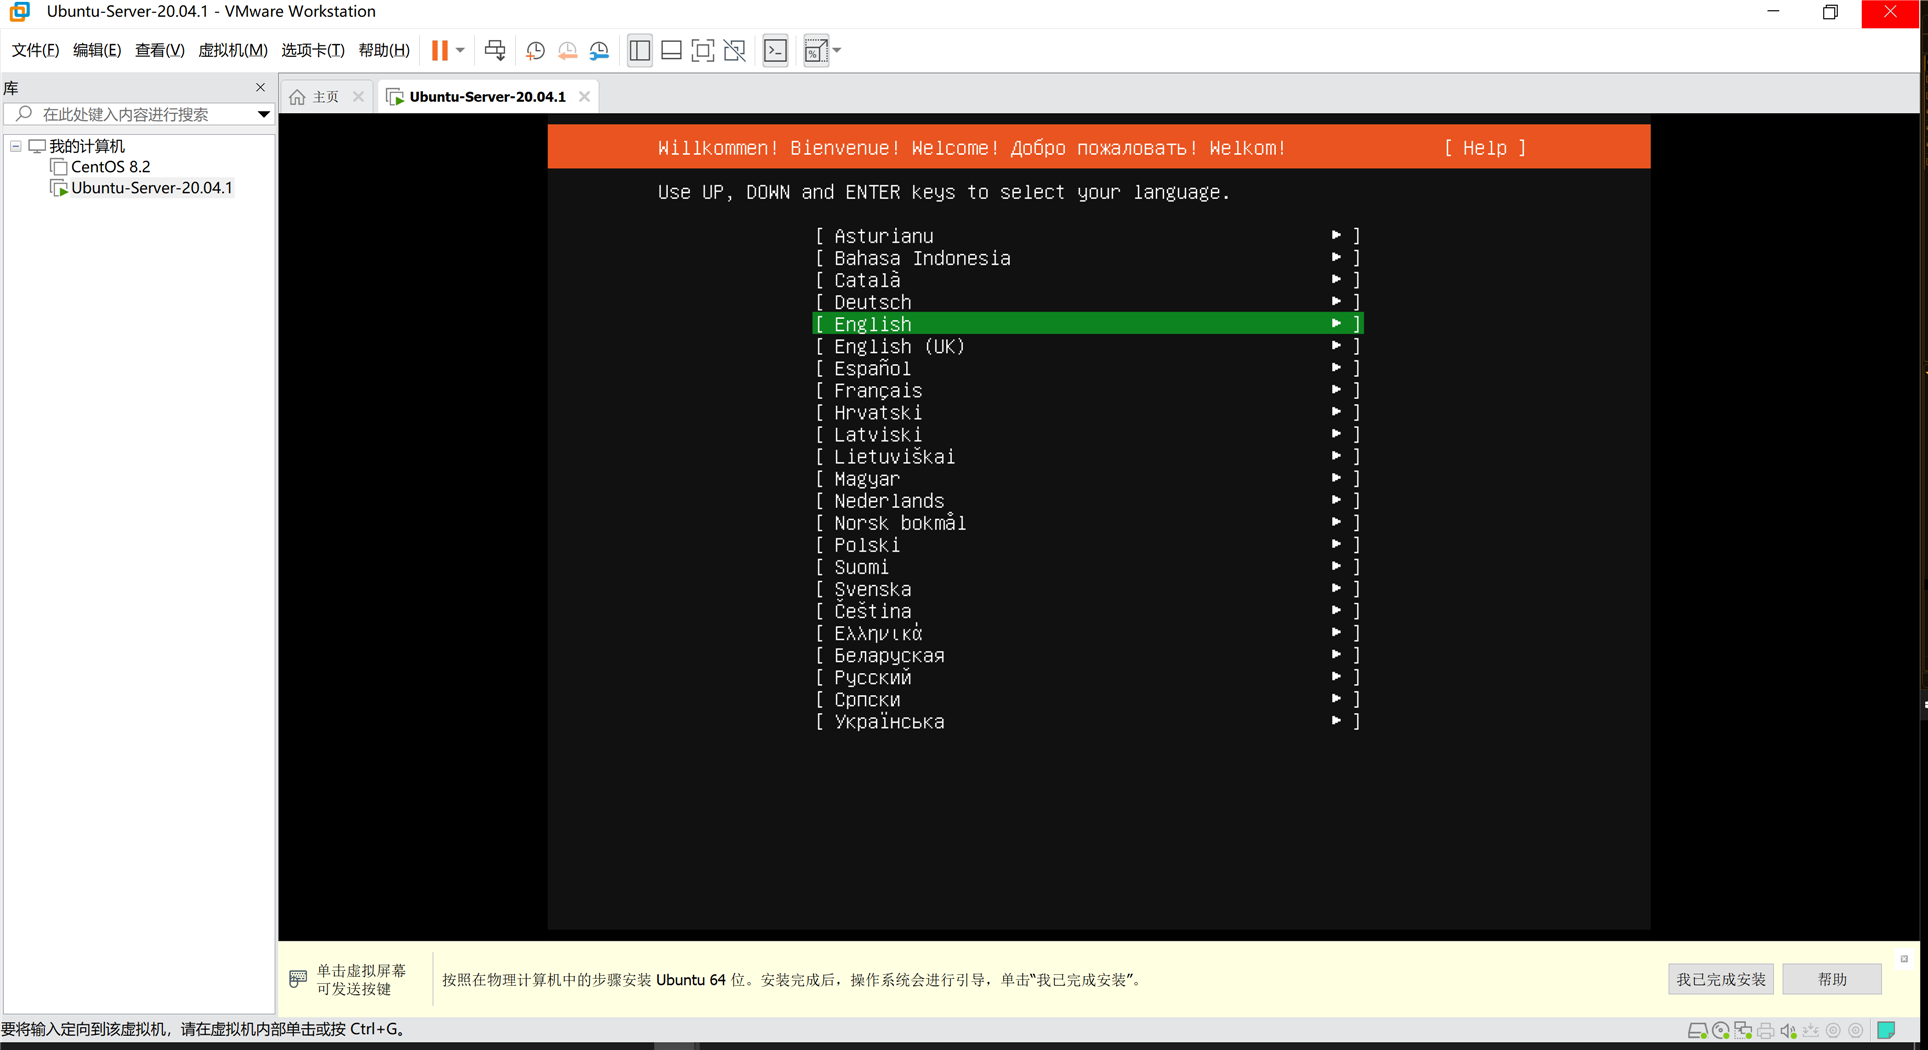
Task: Open the power options dropdown beside Pause
Action: coord(460,50)
